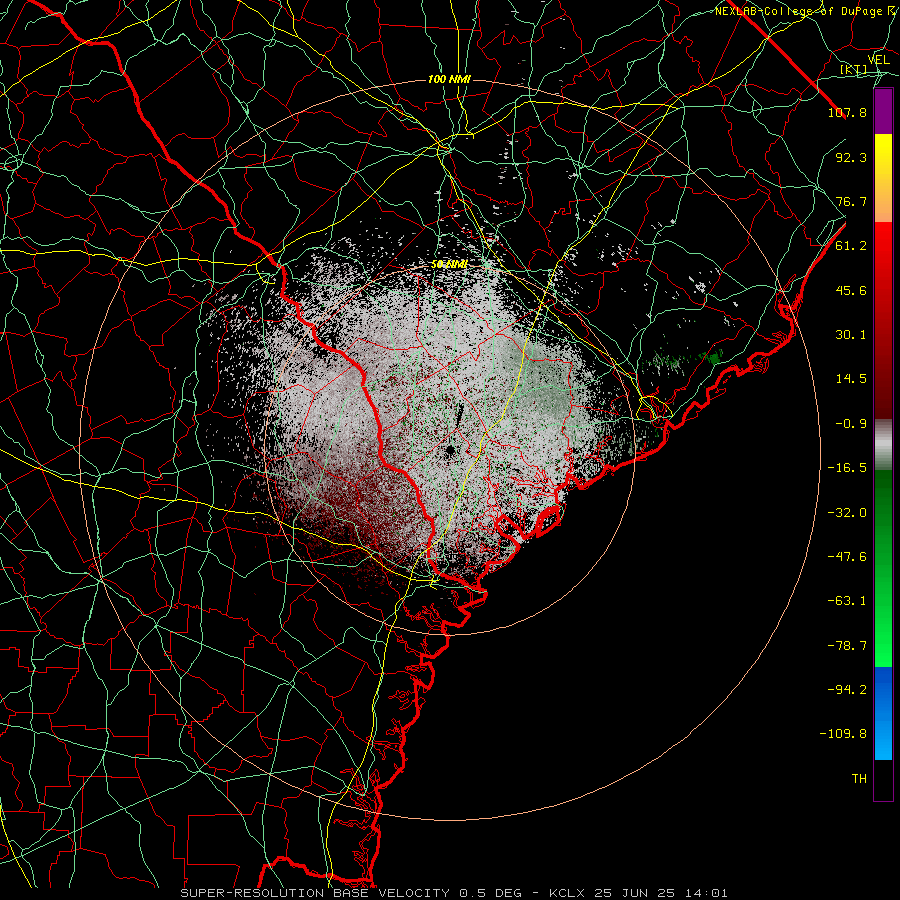The height and width of the screenshot is (900, 900).
Task: Click the VEL legend title
Action: click(878, 60)
